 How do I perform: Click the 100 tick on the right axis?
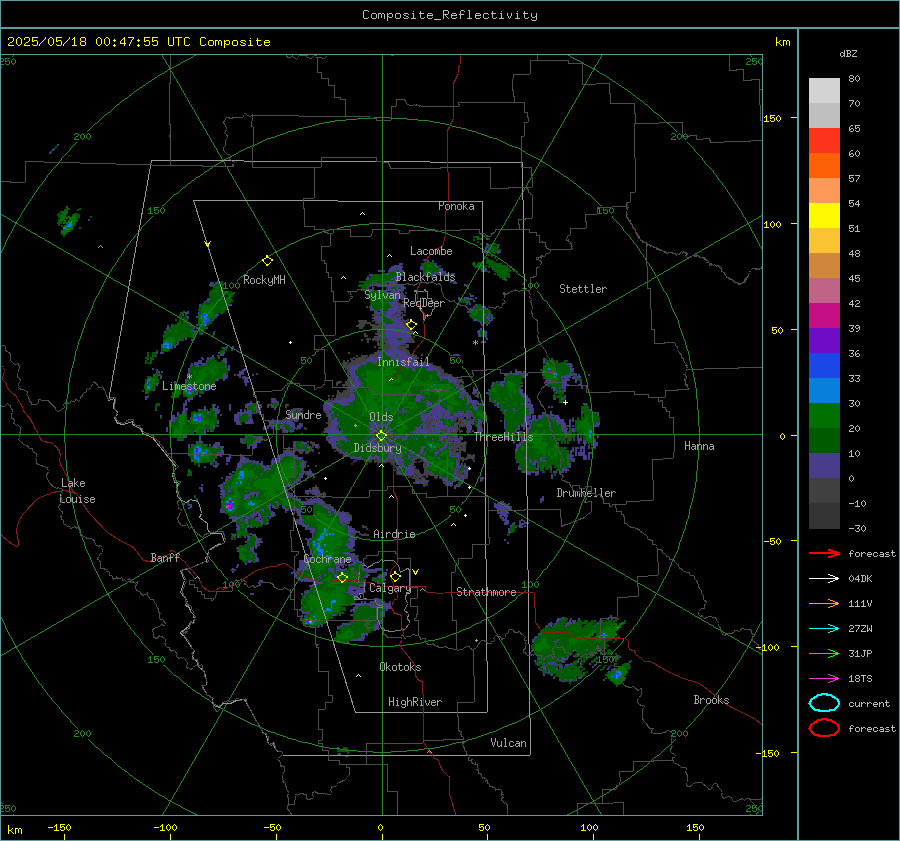772,224
